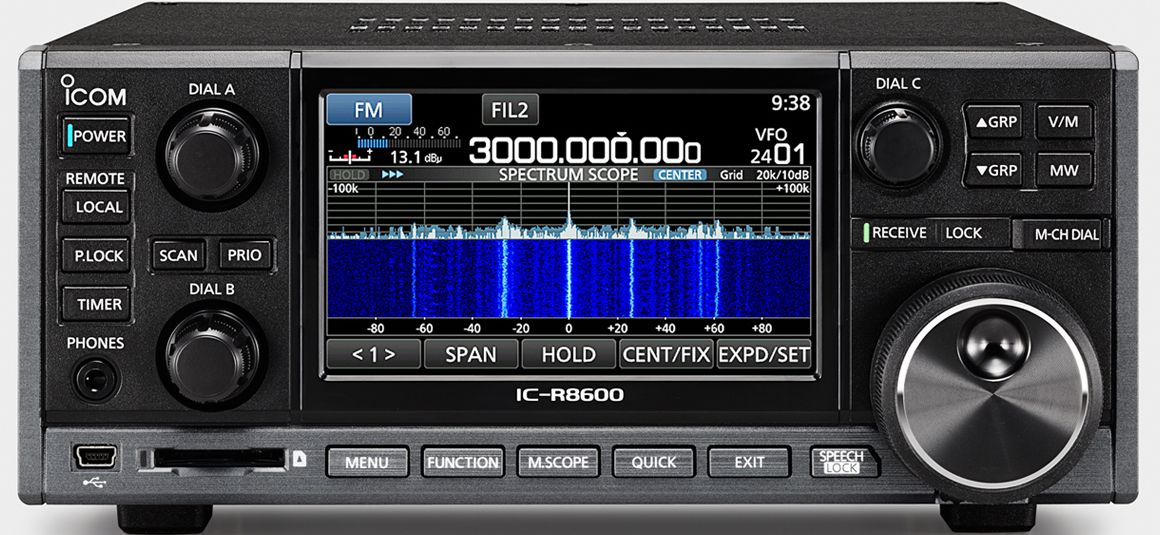Tap the triple-arrow sweep speed indicator

point(392,175)
